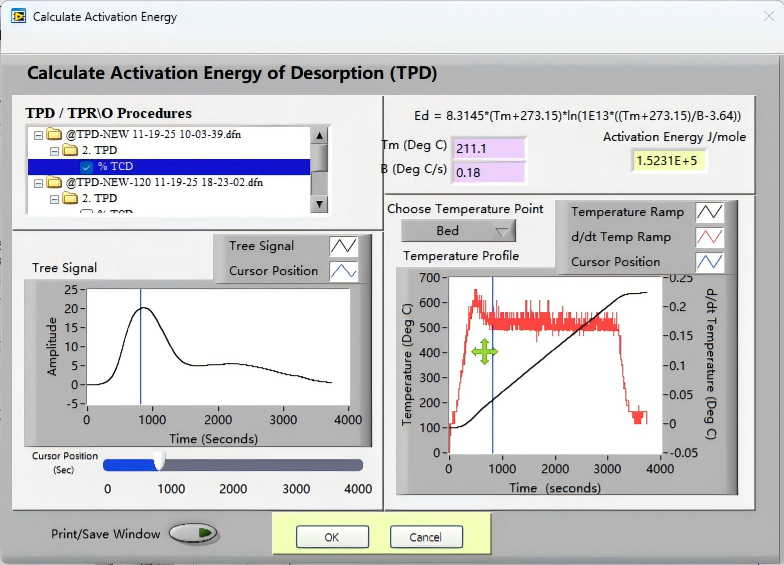Screen dimensions: 784x565
Task: Select the second 2. TPD tree item
Action: [x=99, y=198]
